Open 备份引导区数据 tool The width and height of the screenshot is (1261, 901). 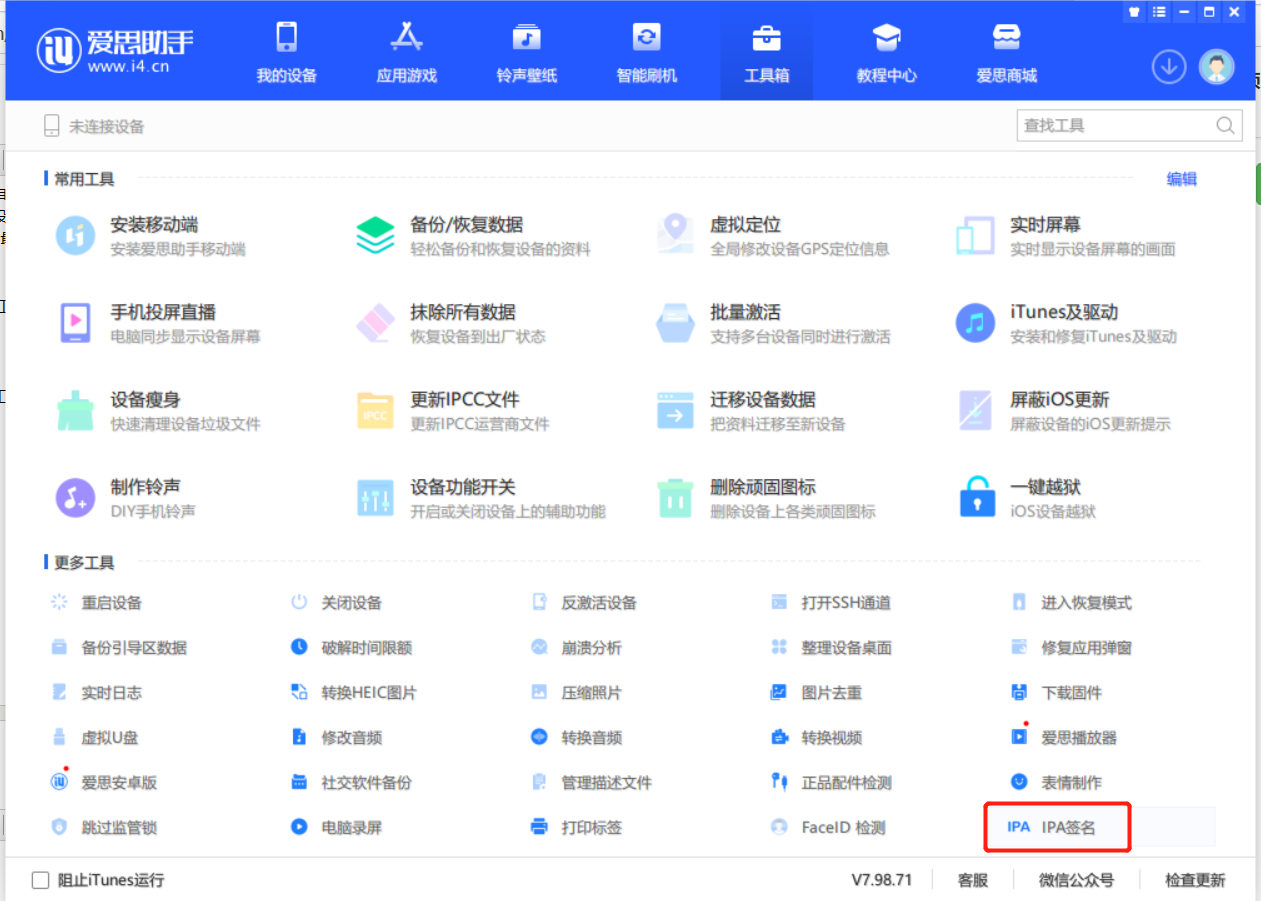[x=119, y=648]
